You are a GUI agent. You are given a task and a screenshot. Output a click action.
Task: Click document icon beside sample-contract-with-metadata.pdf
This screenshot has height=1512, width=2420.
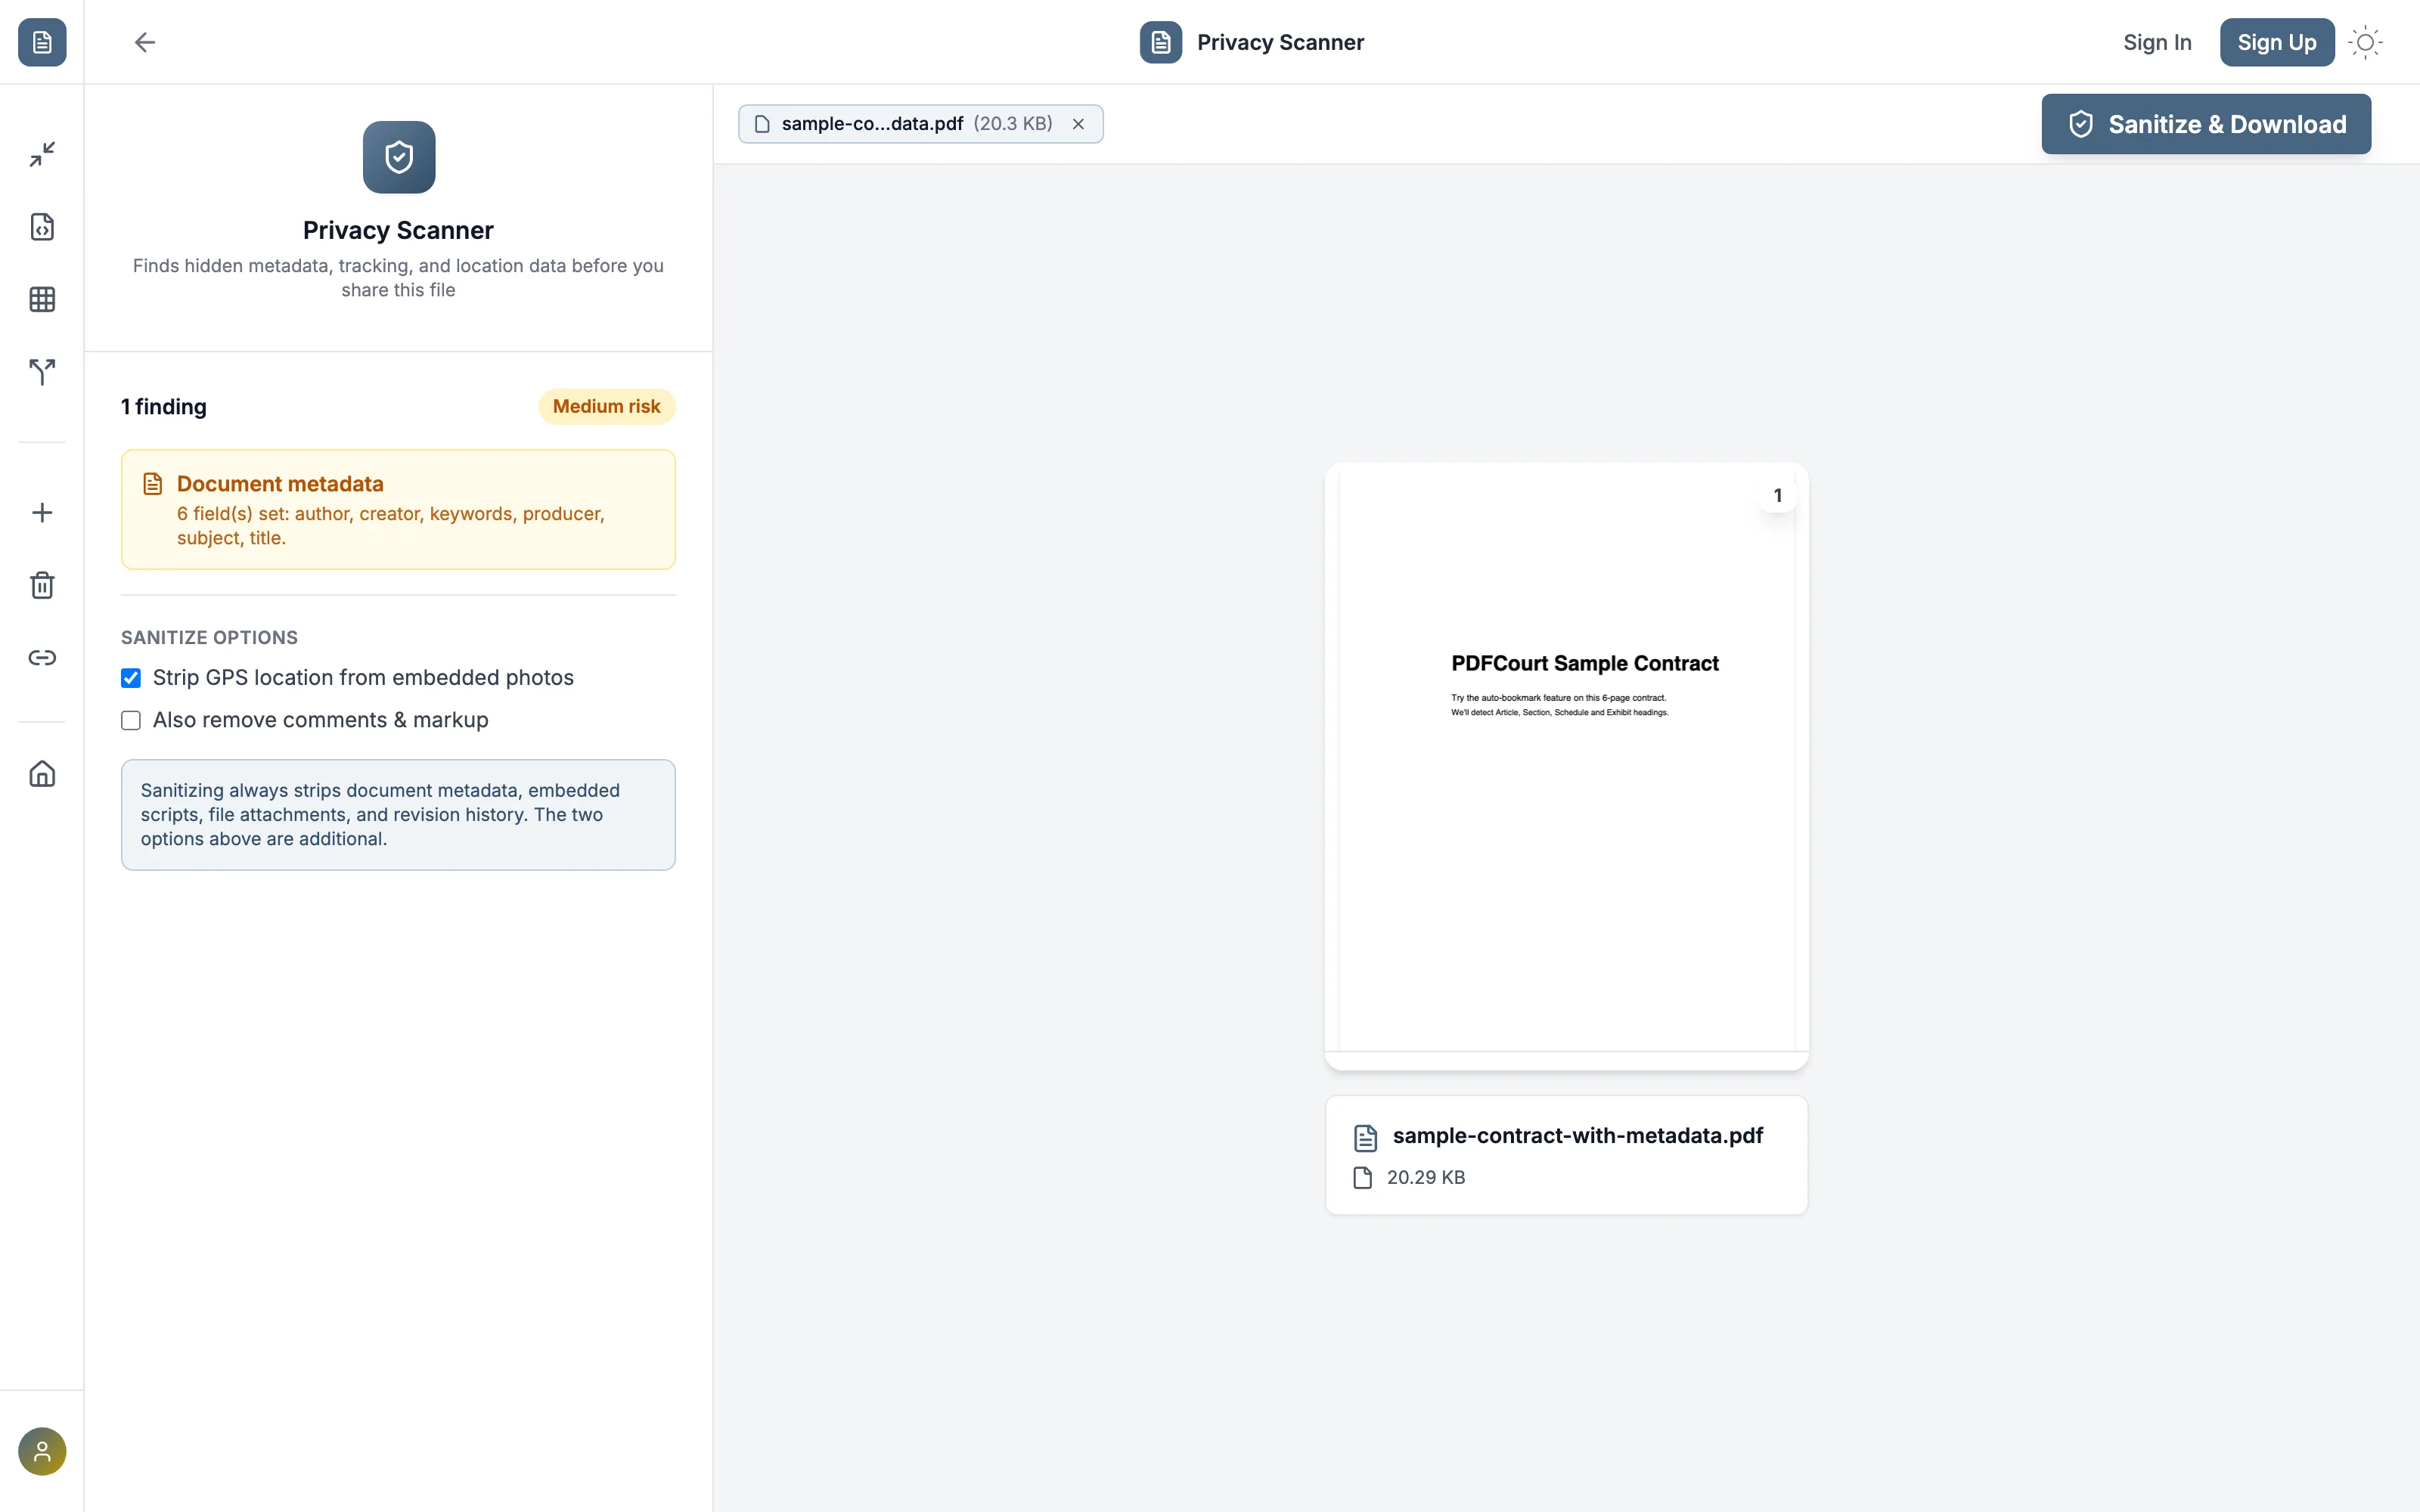pos(1365,1137)
